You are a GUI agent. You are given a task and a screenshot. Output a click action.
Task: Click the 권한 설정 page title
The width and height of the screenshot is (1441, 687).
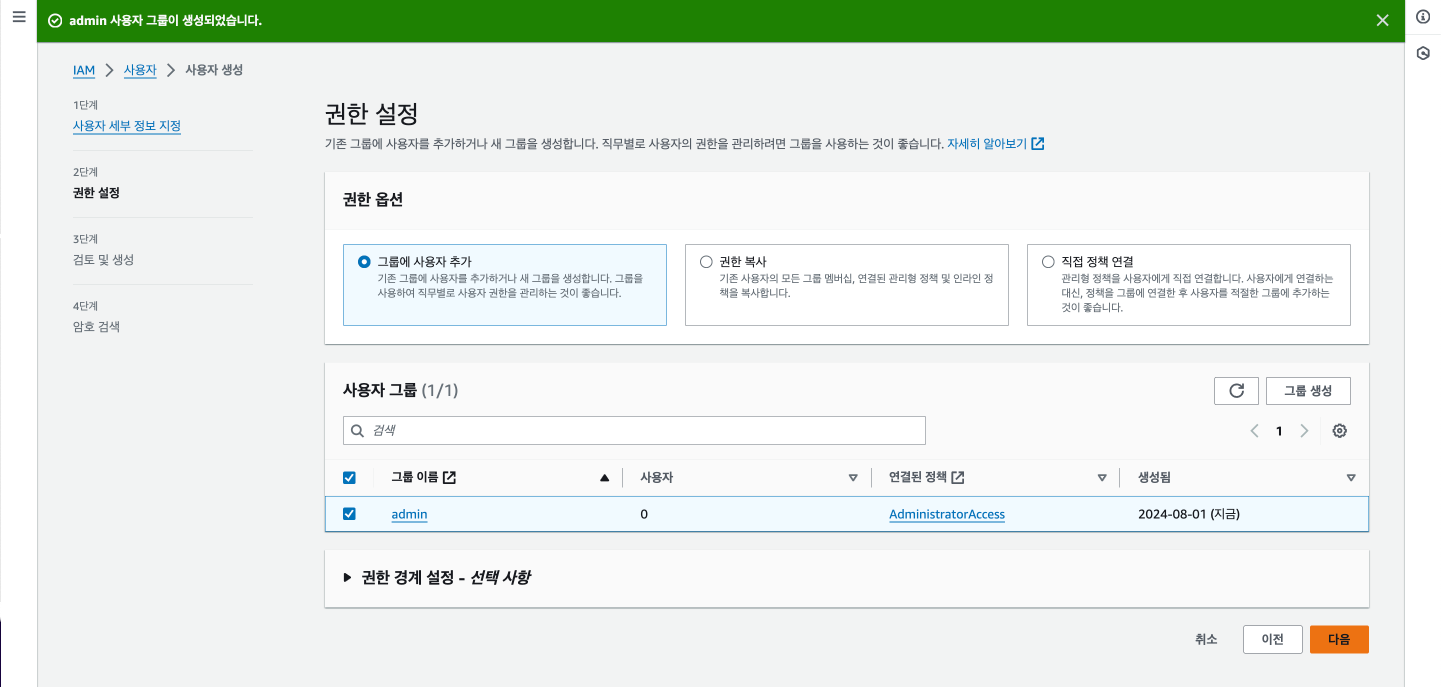point(371,112)
